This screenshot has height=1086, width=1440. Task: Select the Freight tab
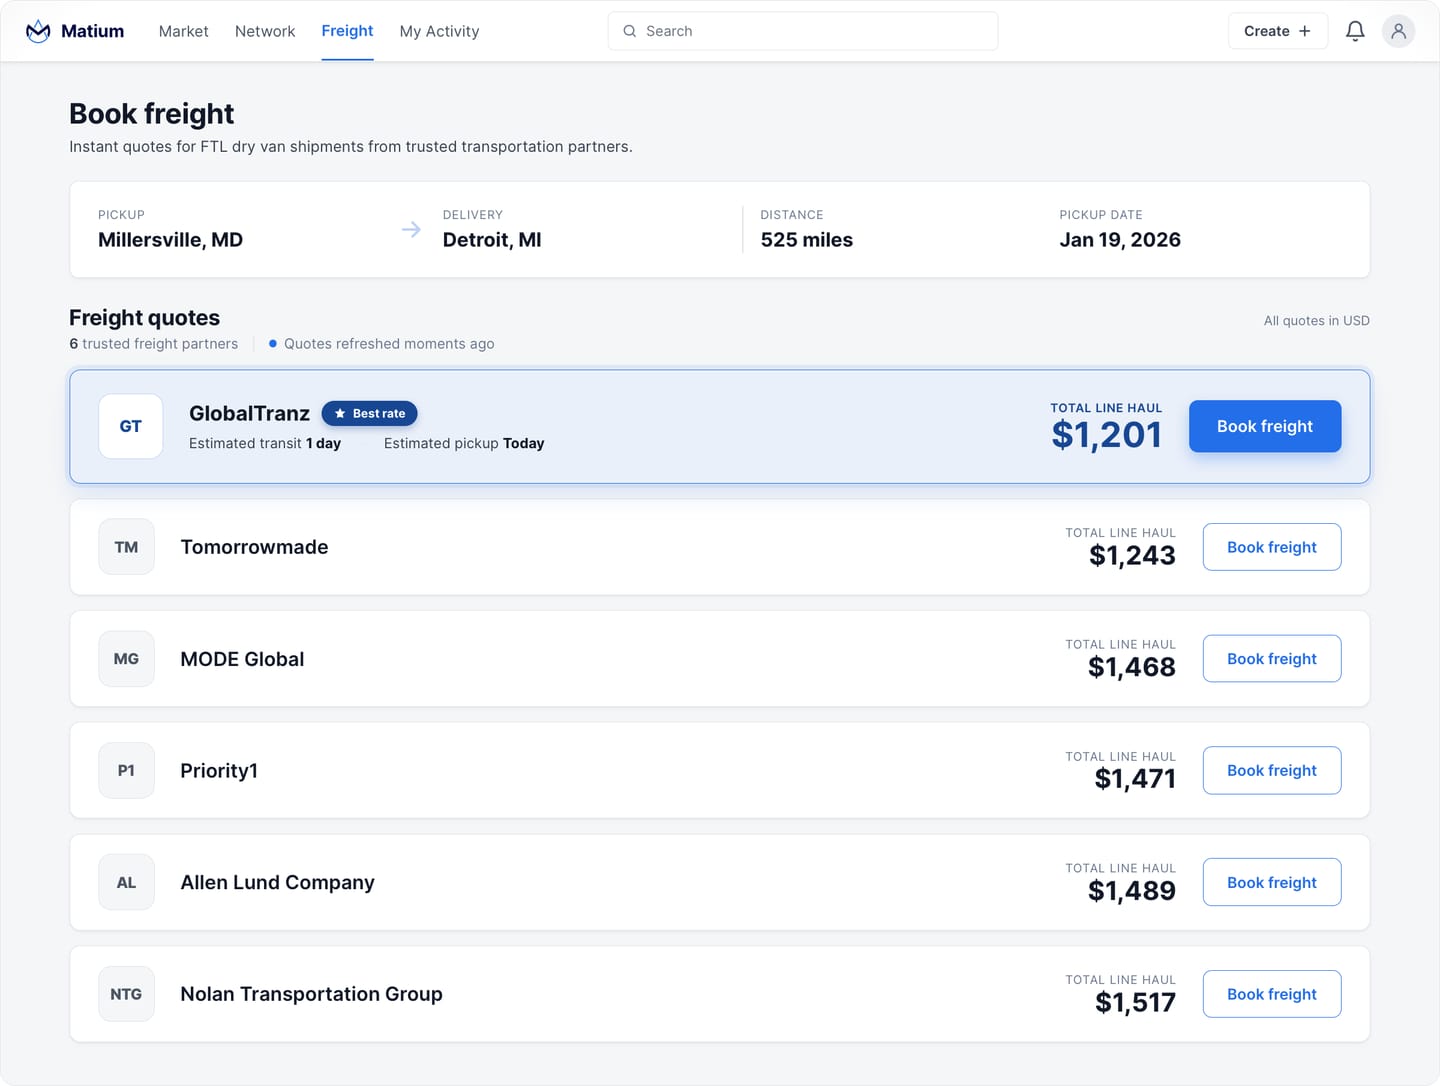point(347,31)
